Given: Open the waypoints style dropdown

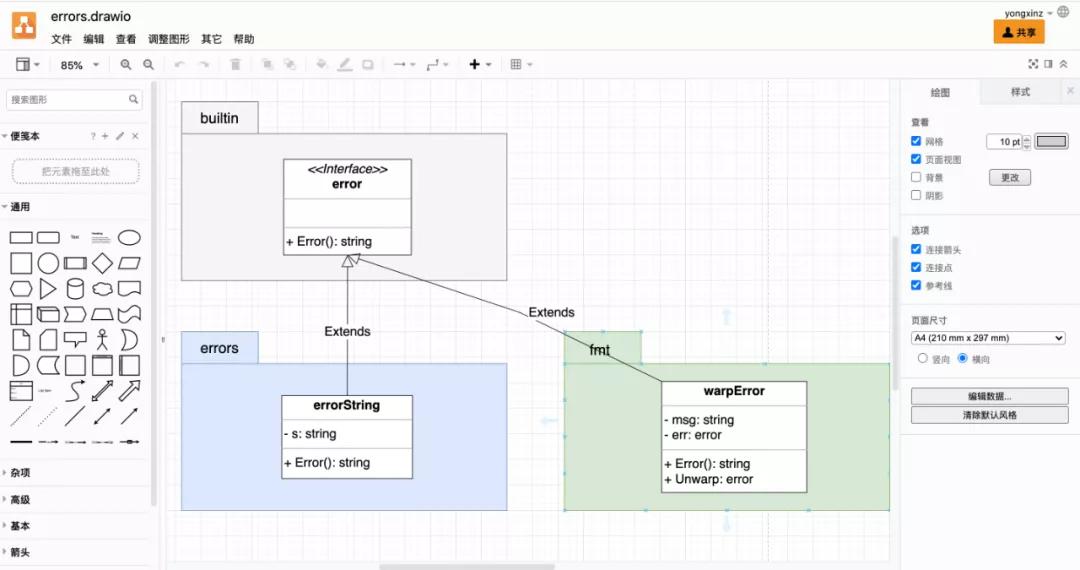Looking at the screenshot, I should tap(437, 64).
